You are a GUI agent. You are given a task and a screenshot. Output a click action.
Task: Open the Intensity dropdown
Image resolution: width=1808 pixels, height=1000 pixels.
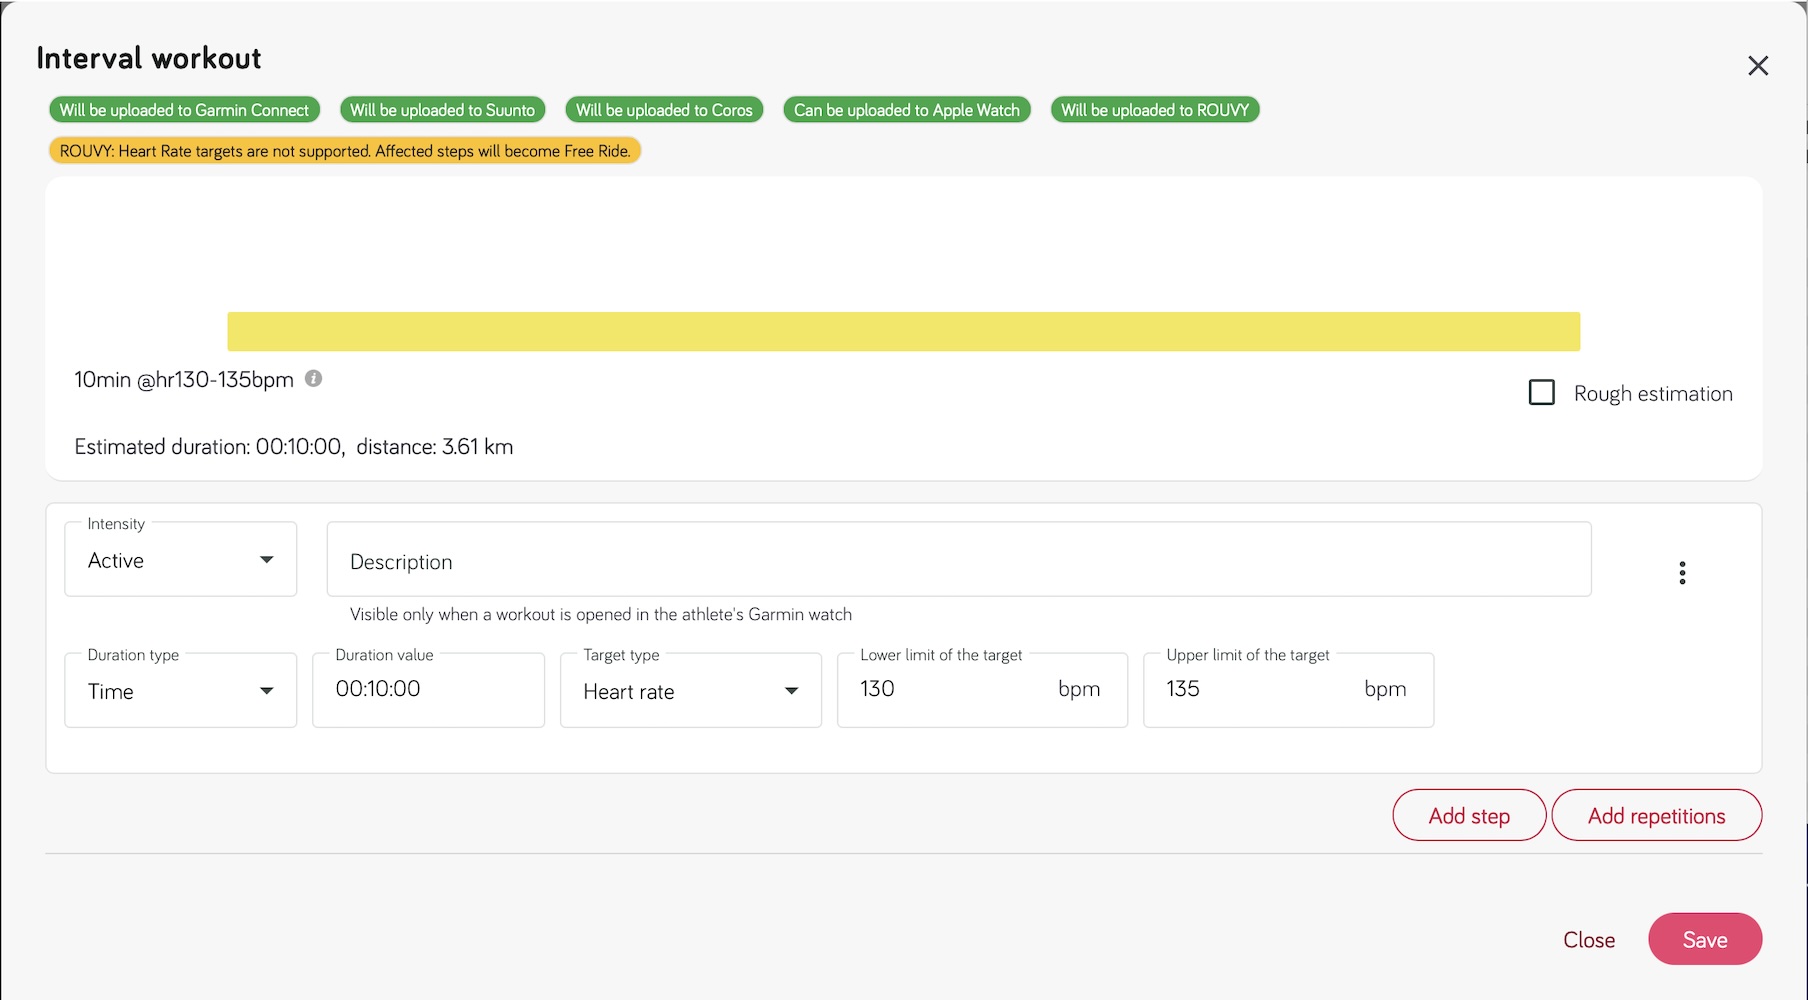181,560
